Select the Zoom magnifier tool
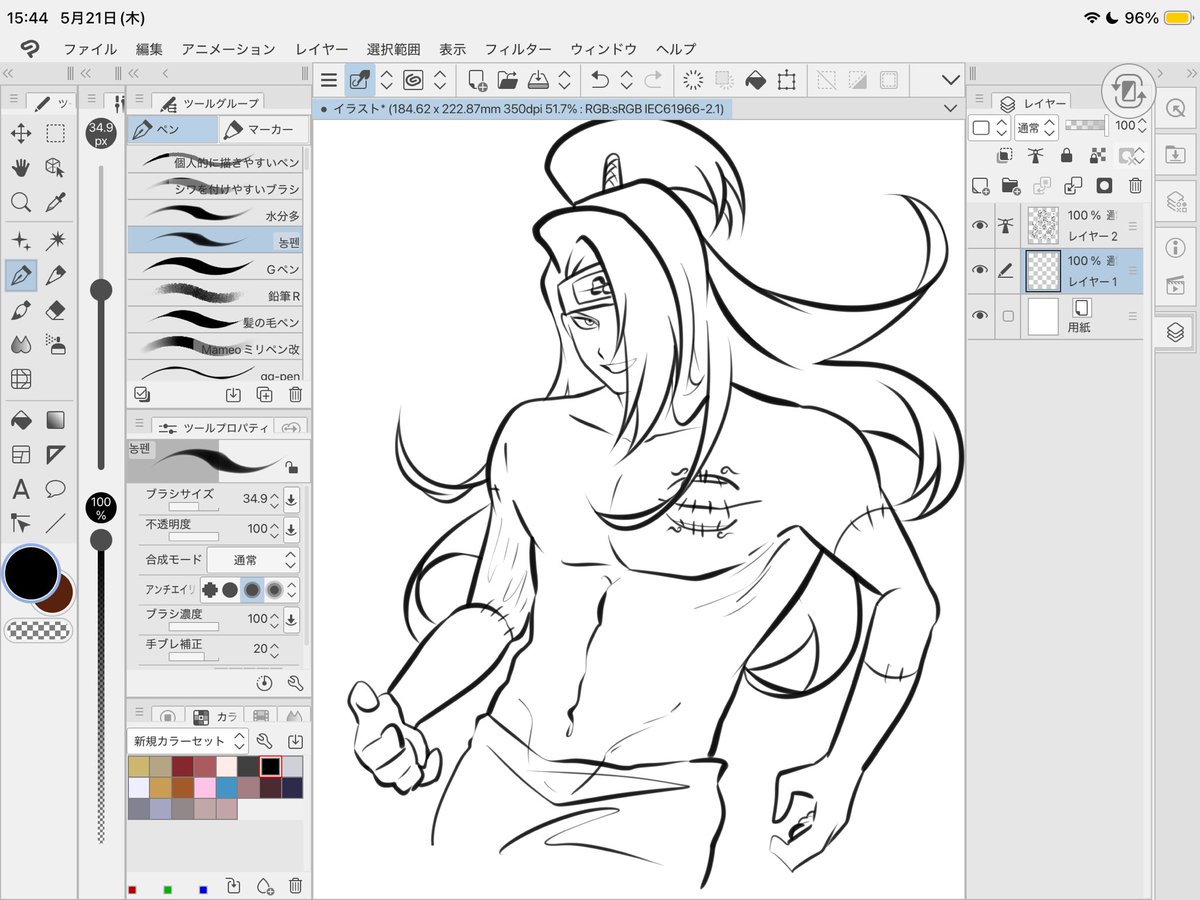This screenshot has width=1200, height=900. [20, 202]
